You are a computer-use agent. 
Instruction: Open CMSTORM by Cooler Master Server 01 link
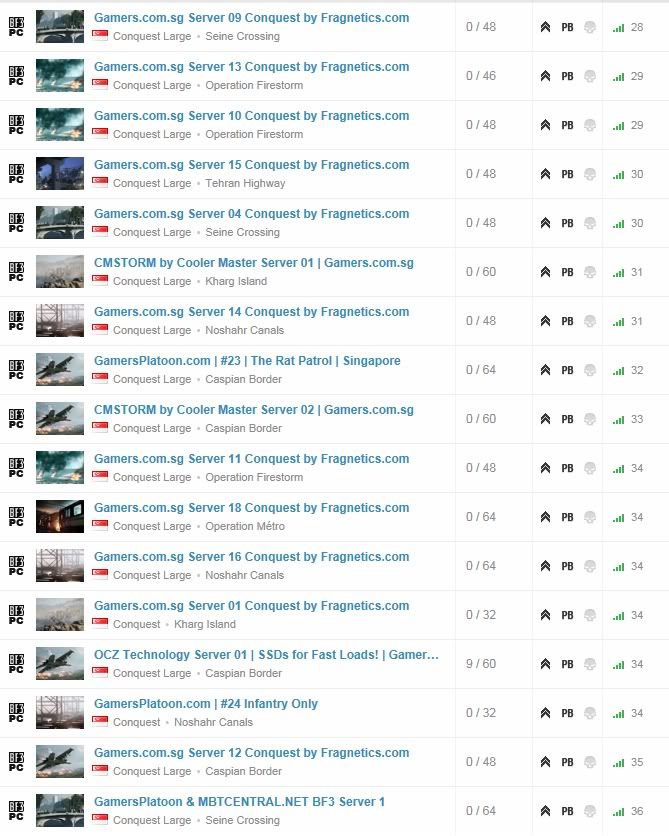[x=253, y=263]
